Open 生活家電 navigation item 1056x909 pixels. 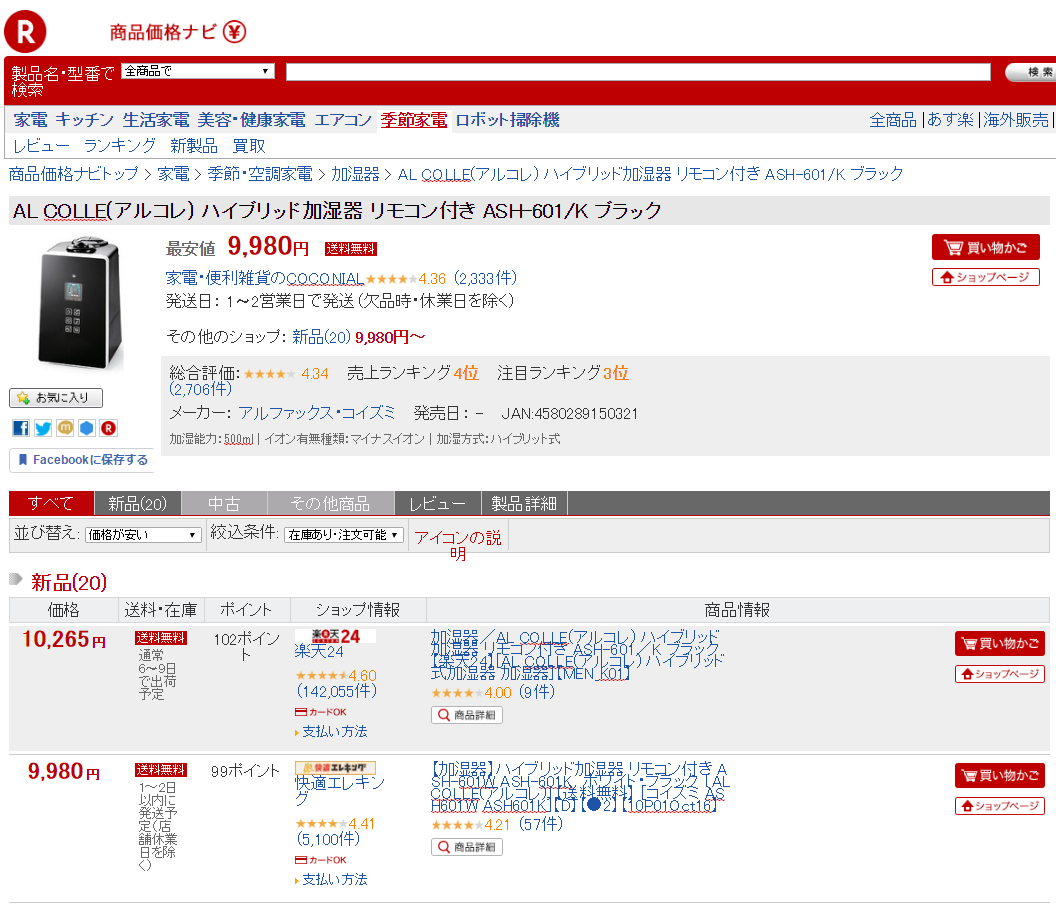tap(156, 120)
